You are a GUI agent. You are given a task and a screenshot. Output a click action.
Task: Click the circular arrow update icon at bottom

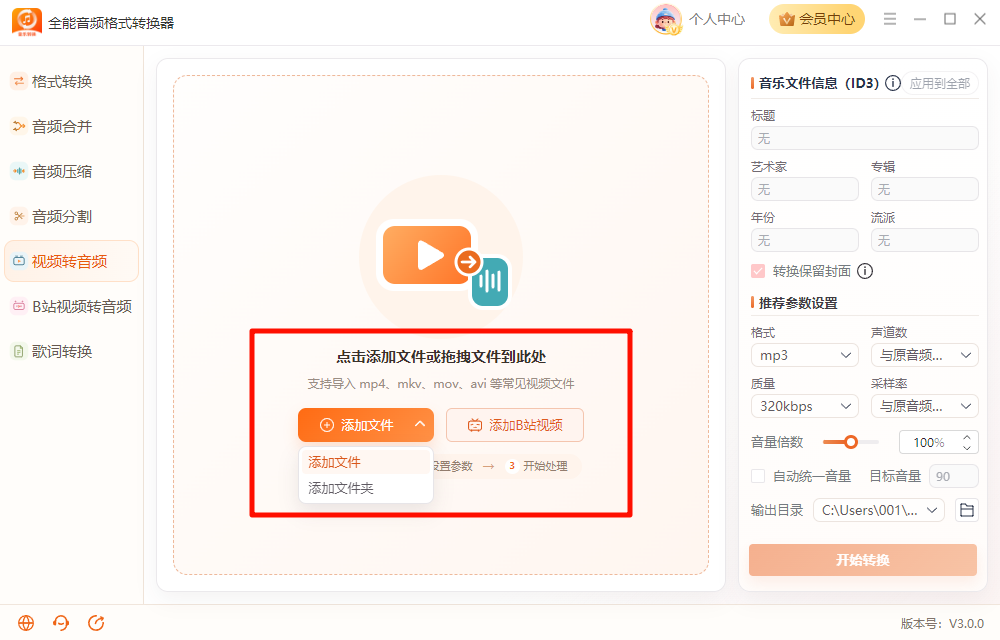click(x=96, y=623)
